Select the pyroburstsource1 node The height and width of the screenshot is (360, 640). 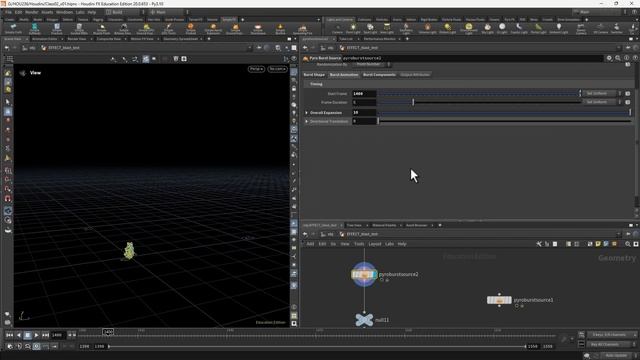[x=499, y=300]
